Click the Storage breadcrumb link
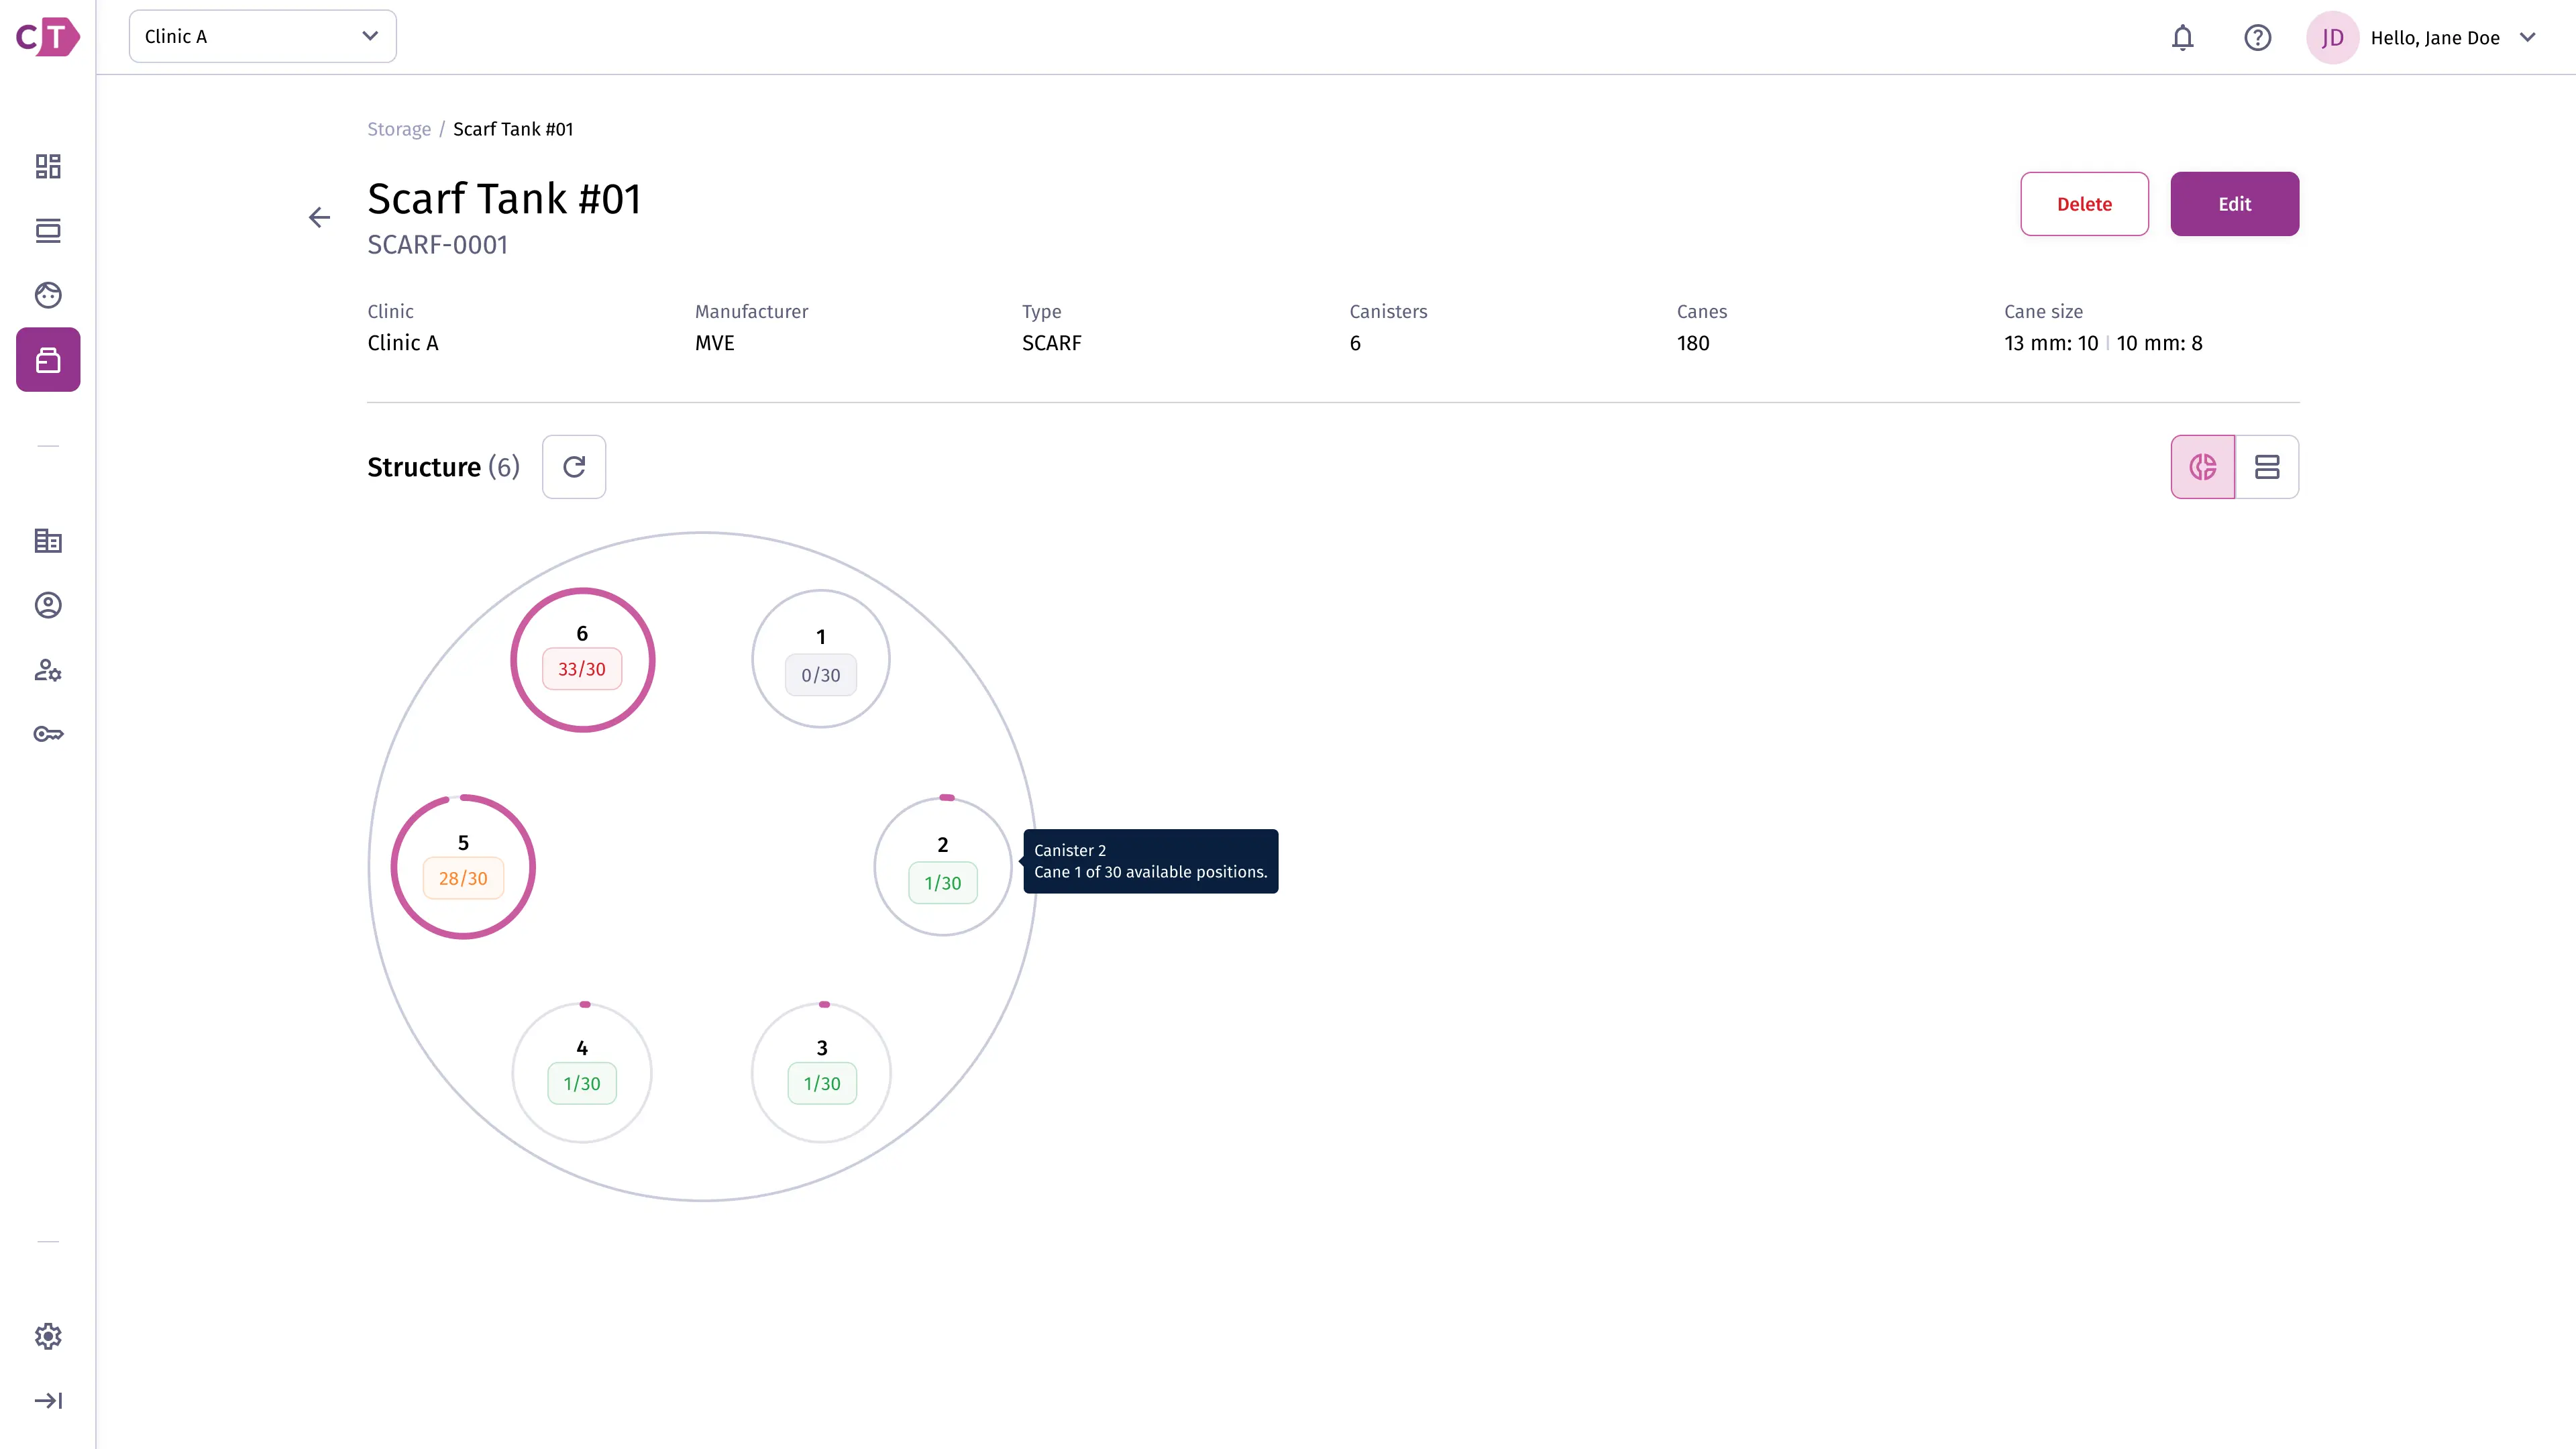Image resolution: width=2576 pixels, height=1449 pixels. coord(399,129)
